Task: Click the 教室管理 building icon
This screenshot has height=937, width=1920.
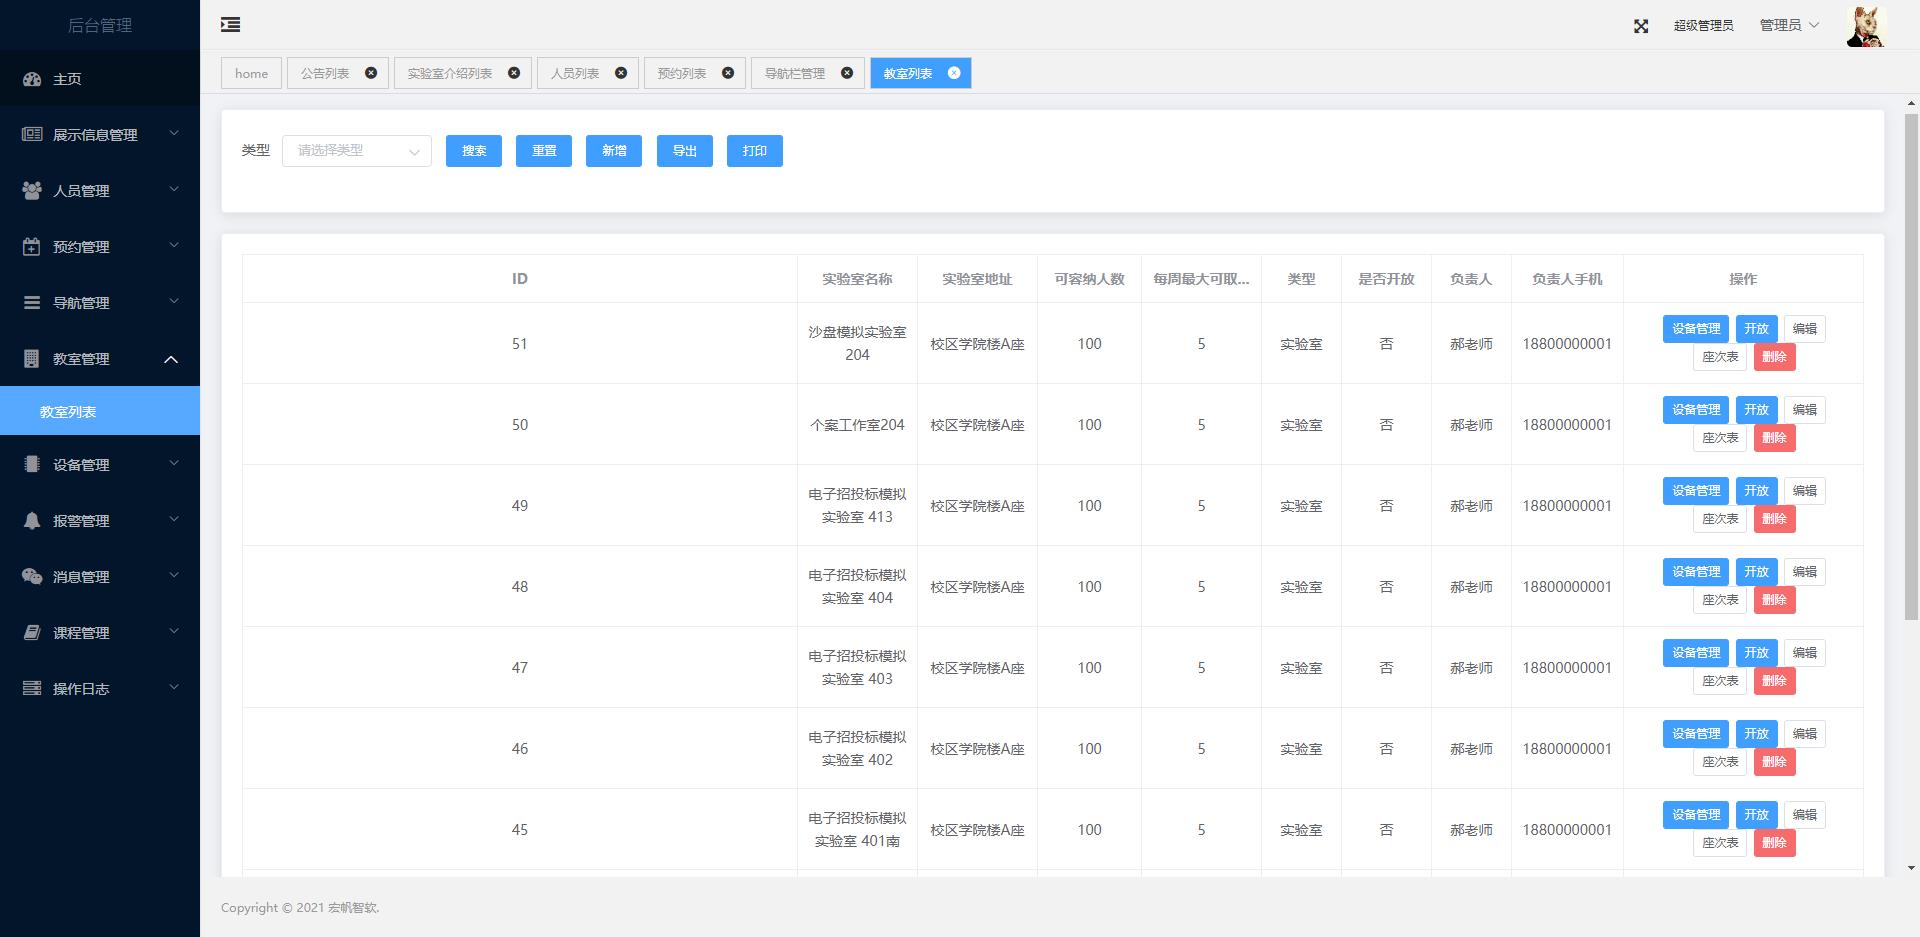Action: point(32,358)
